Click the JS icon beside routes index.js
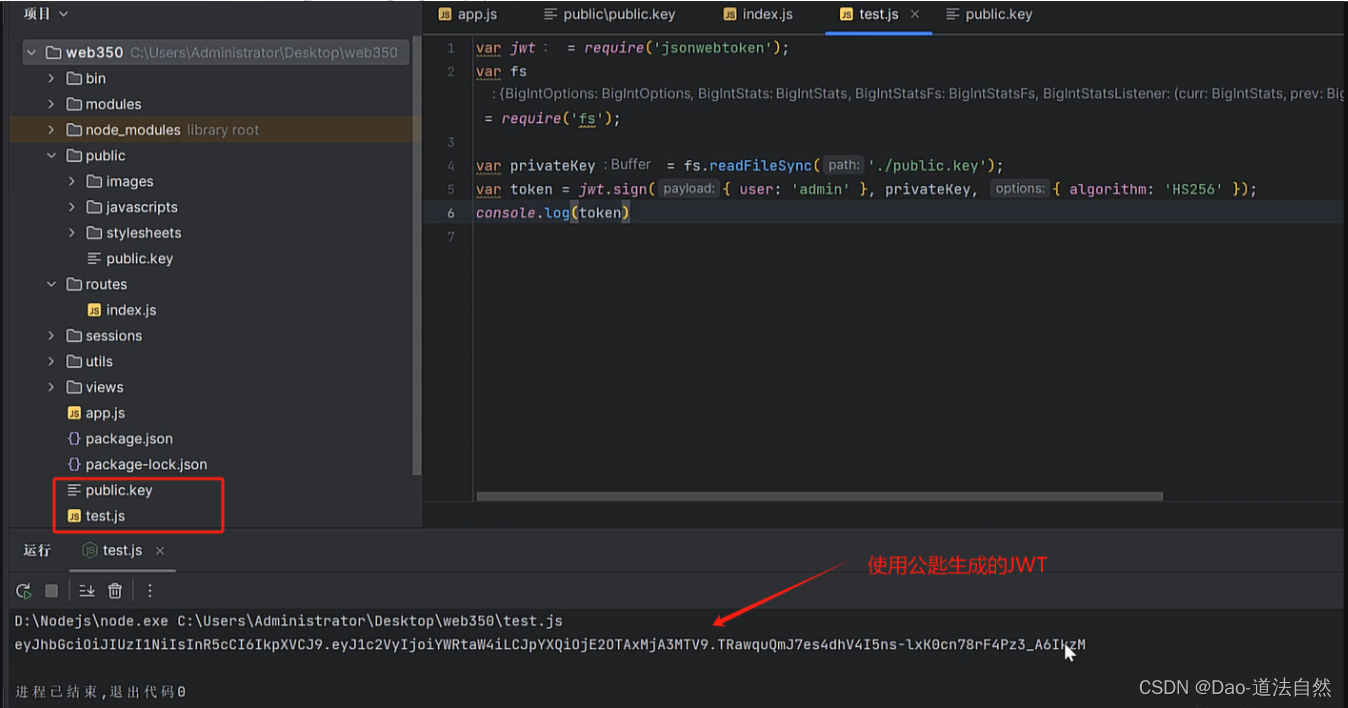 click(95, 310)
